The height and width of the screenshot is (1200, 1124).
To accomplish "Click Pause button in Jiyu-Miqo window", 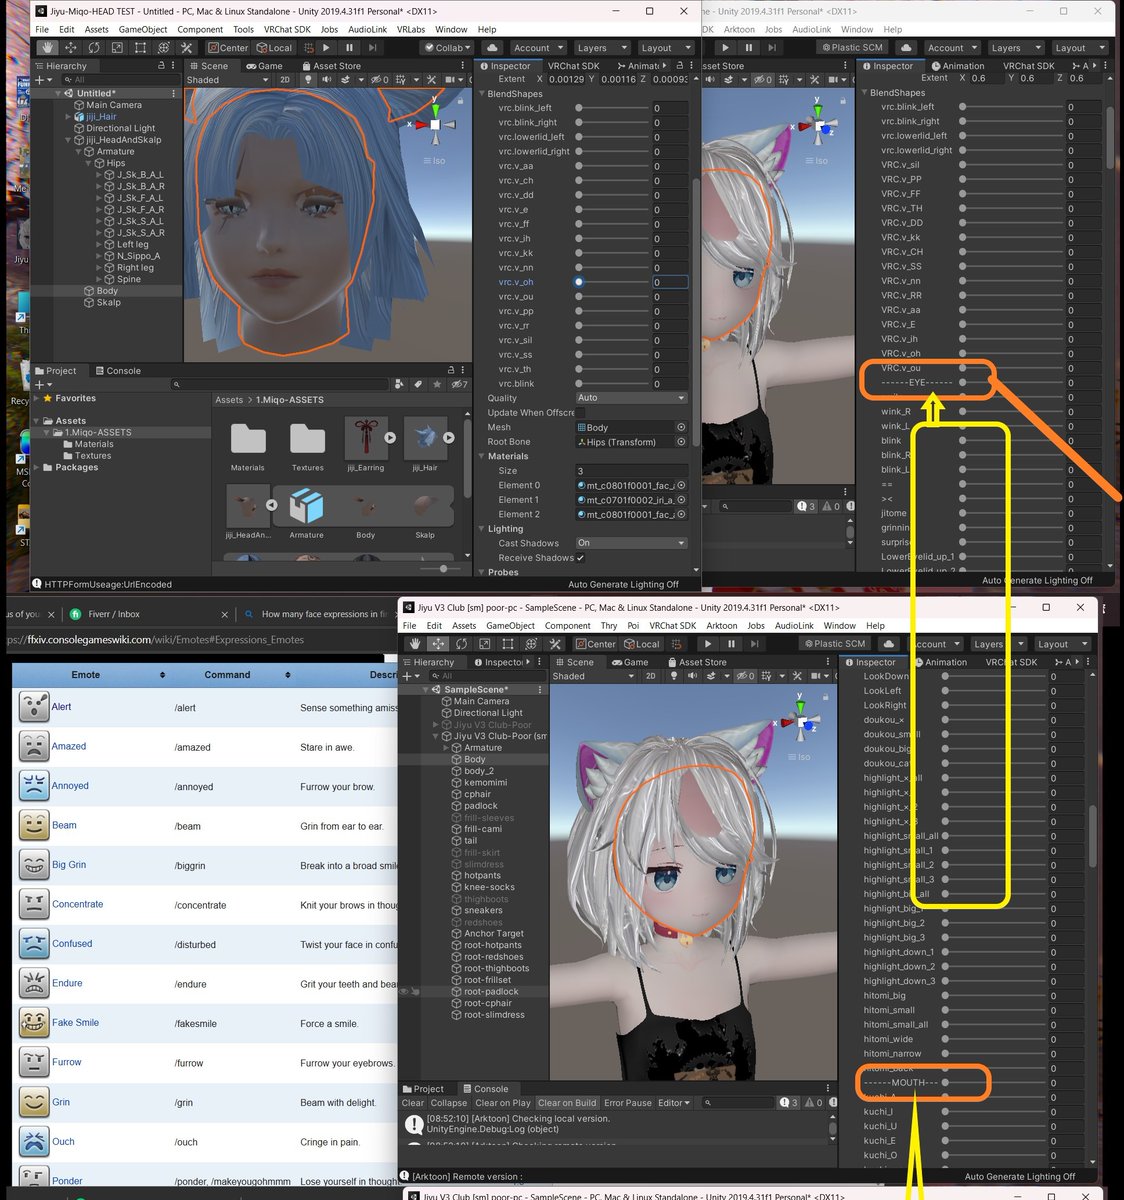I will (x=349, y=47).
